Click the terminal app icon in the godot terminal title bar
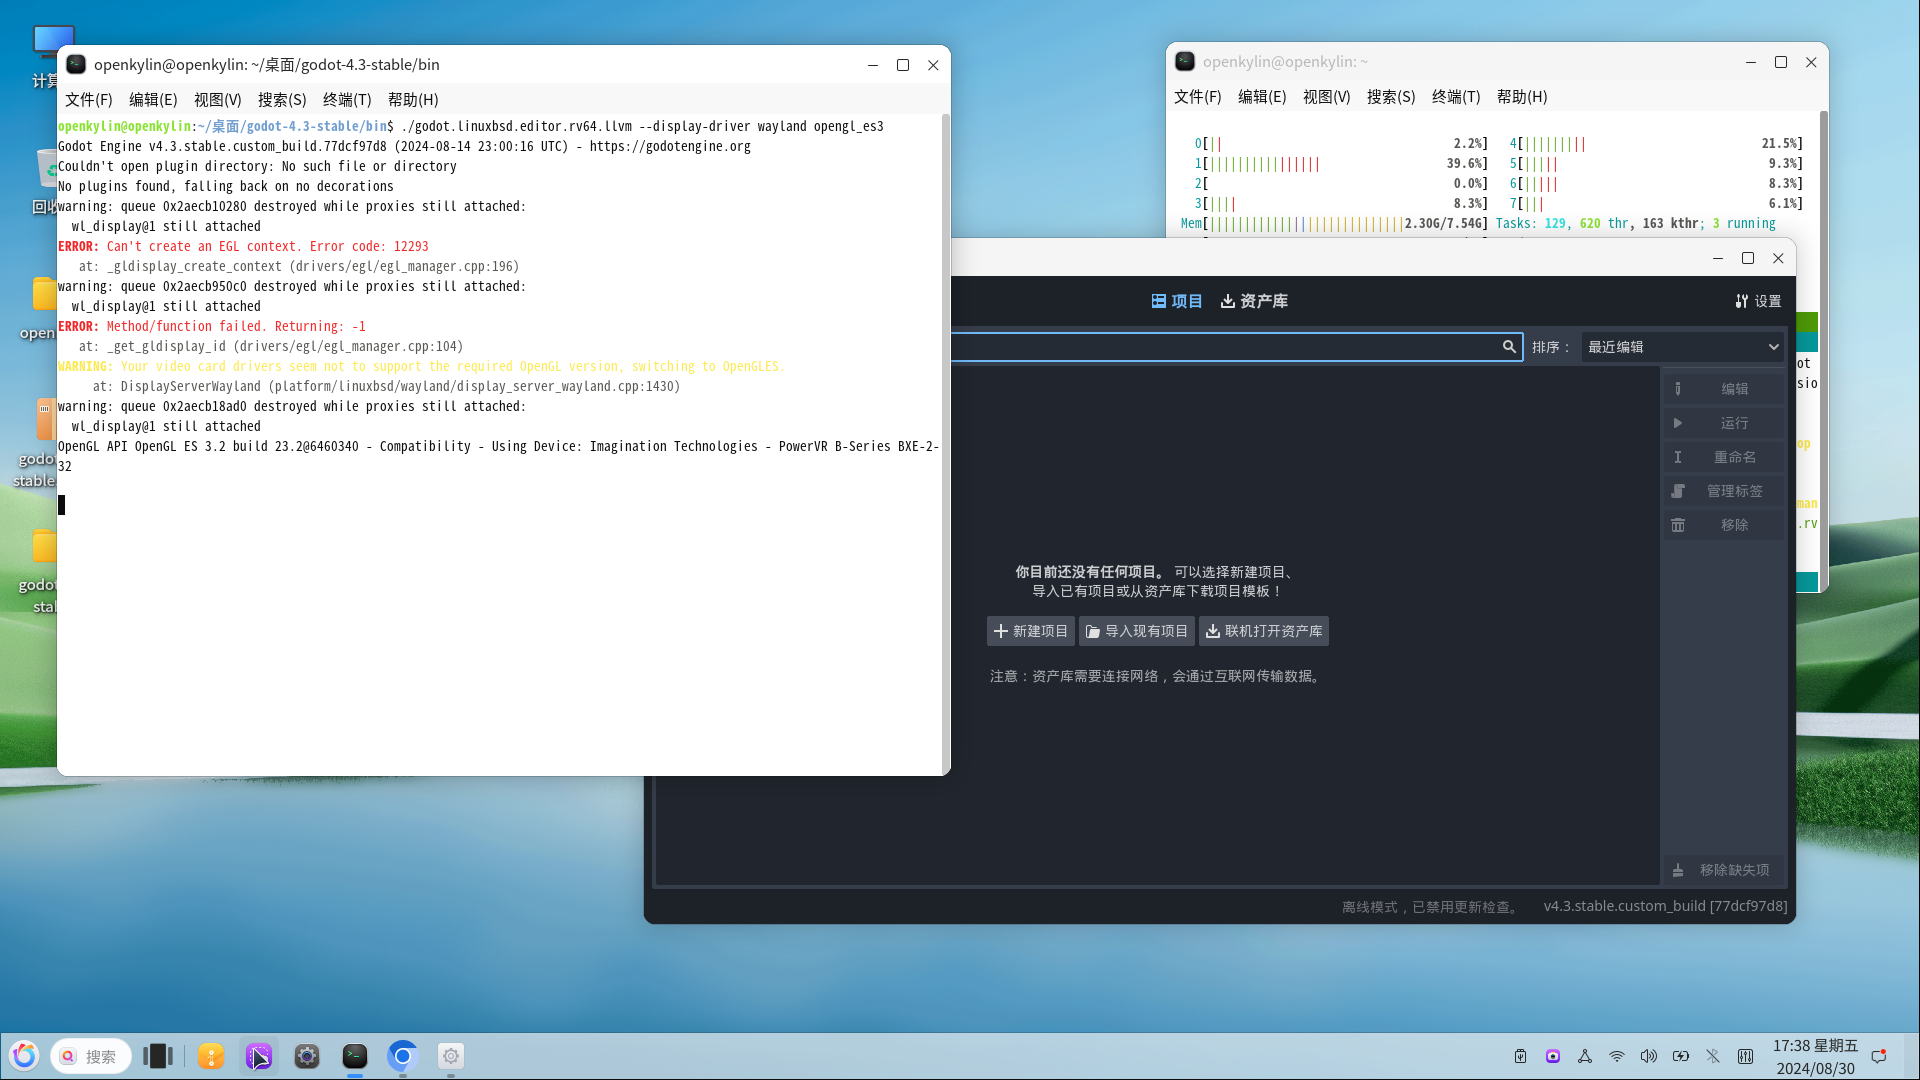 [x=76, y=64]
